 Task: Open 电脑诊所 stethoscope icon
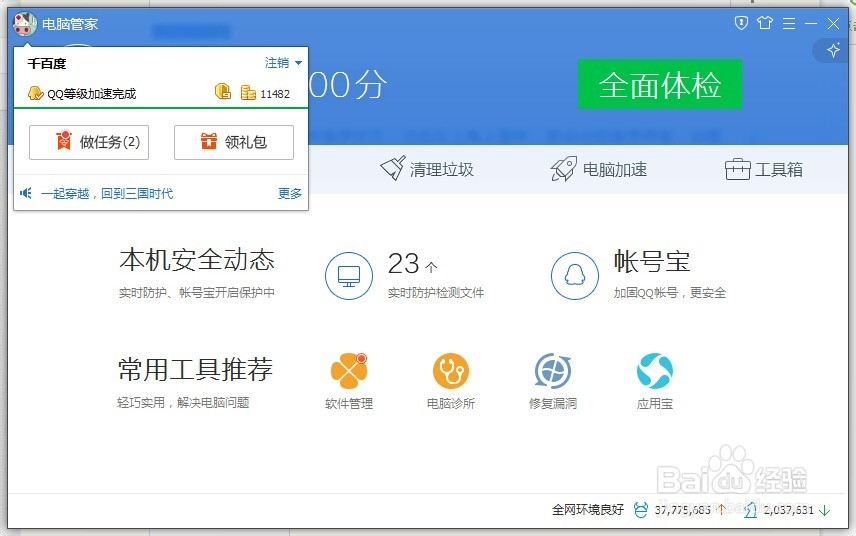click(x=451, y=371)
